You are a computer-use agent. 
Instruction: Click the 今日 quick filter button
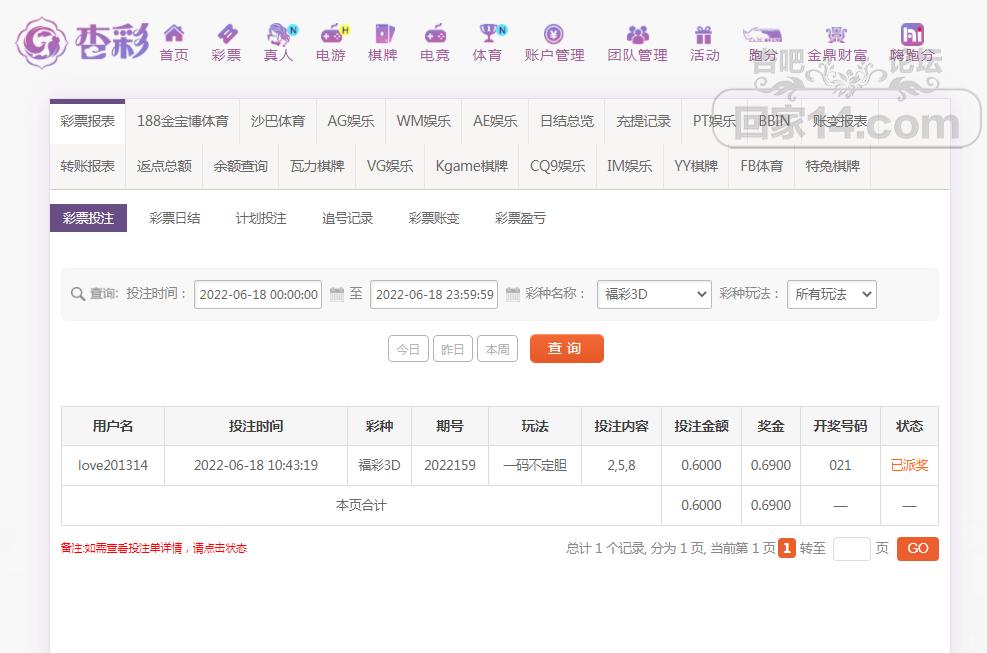click(x=408, y=349)
